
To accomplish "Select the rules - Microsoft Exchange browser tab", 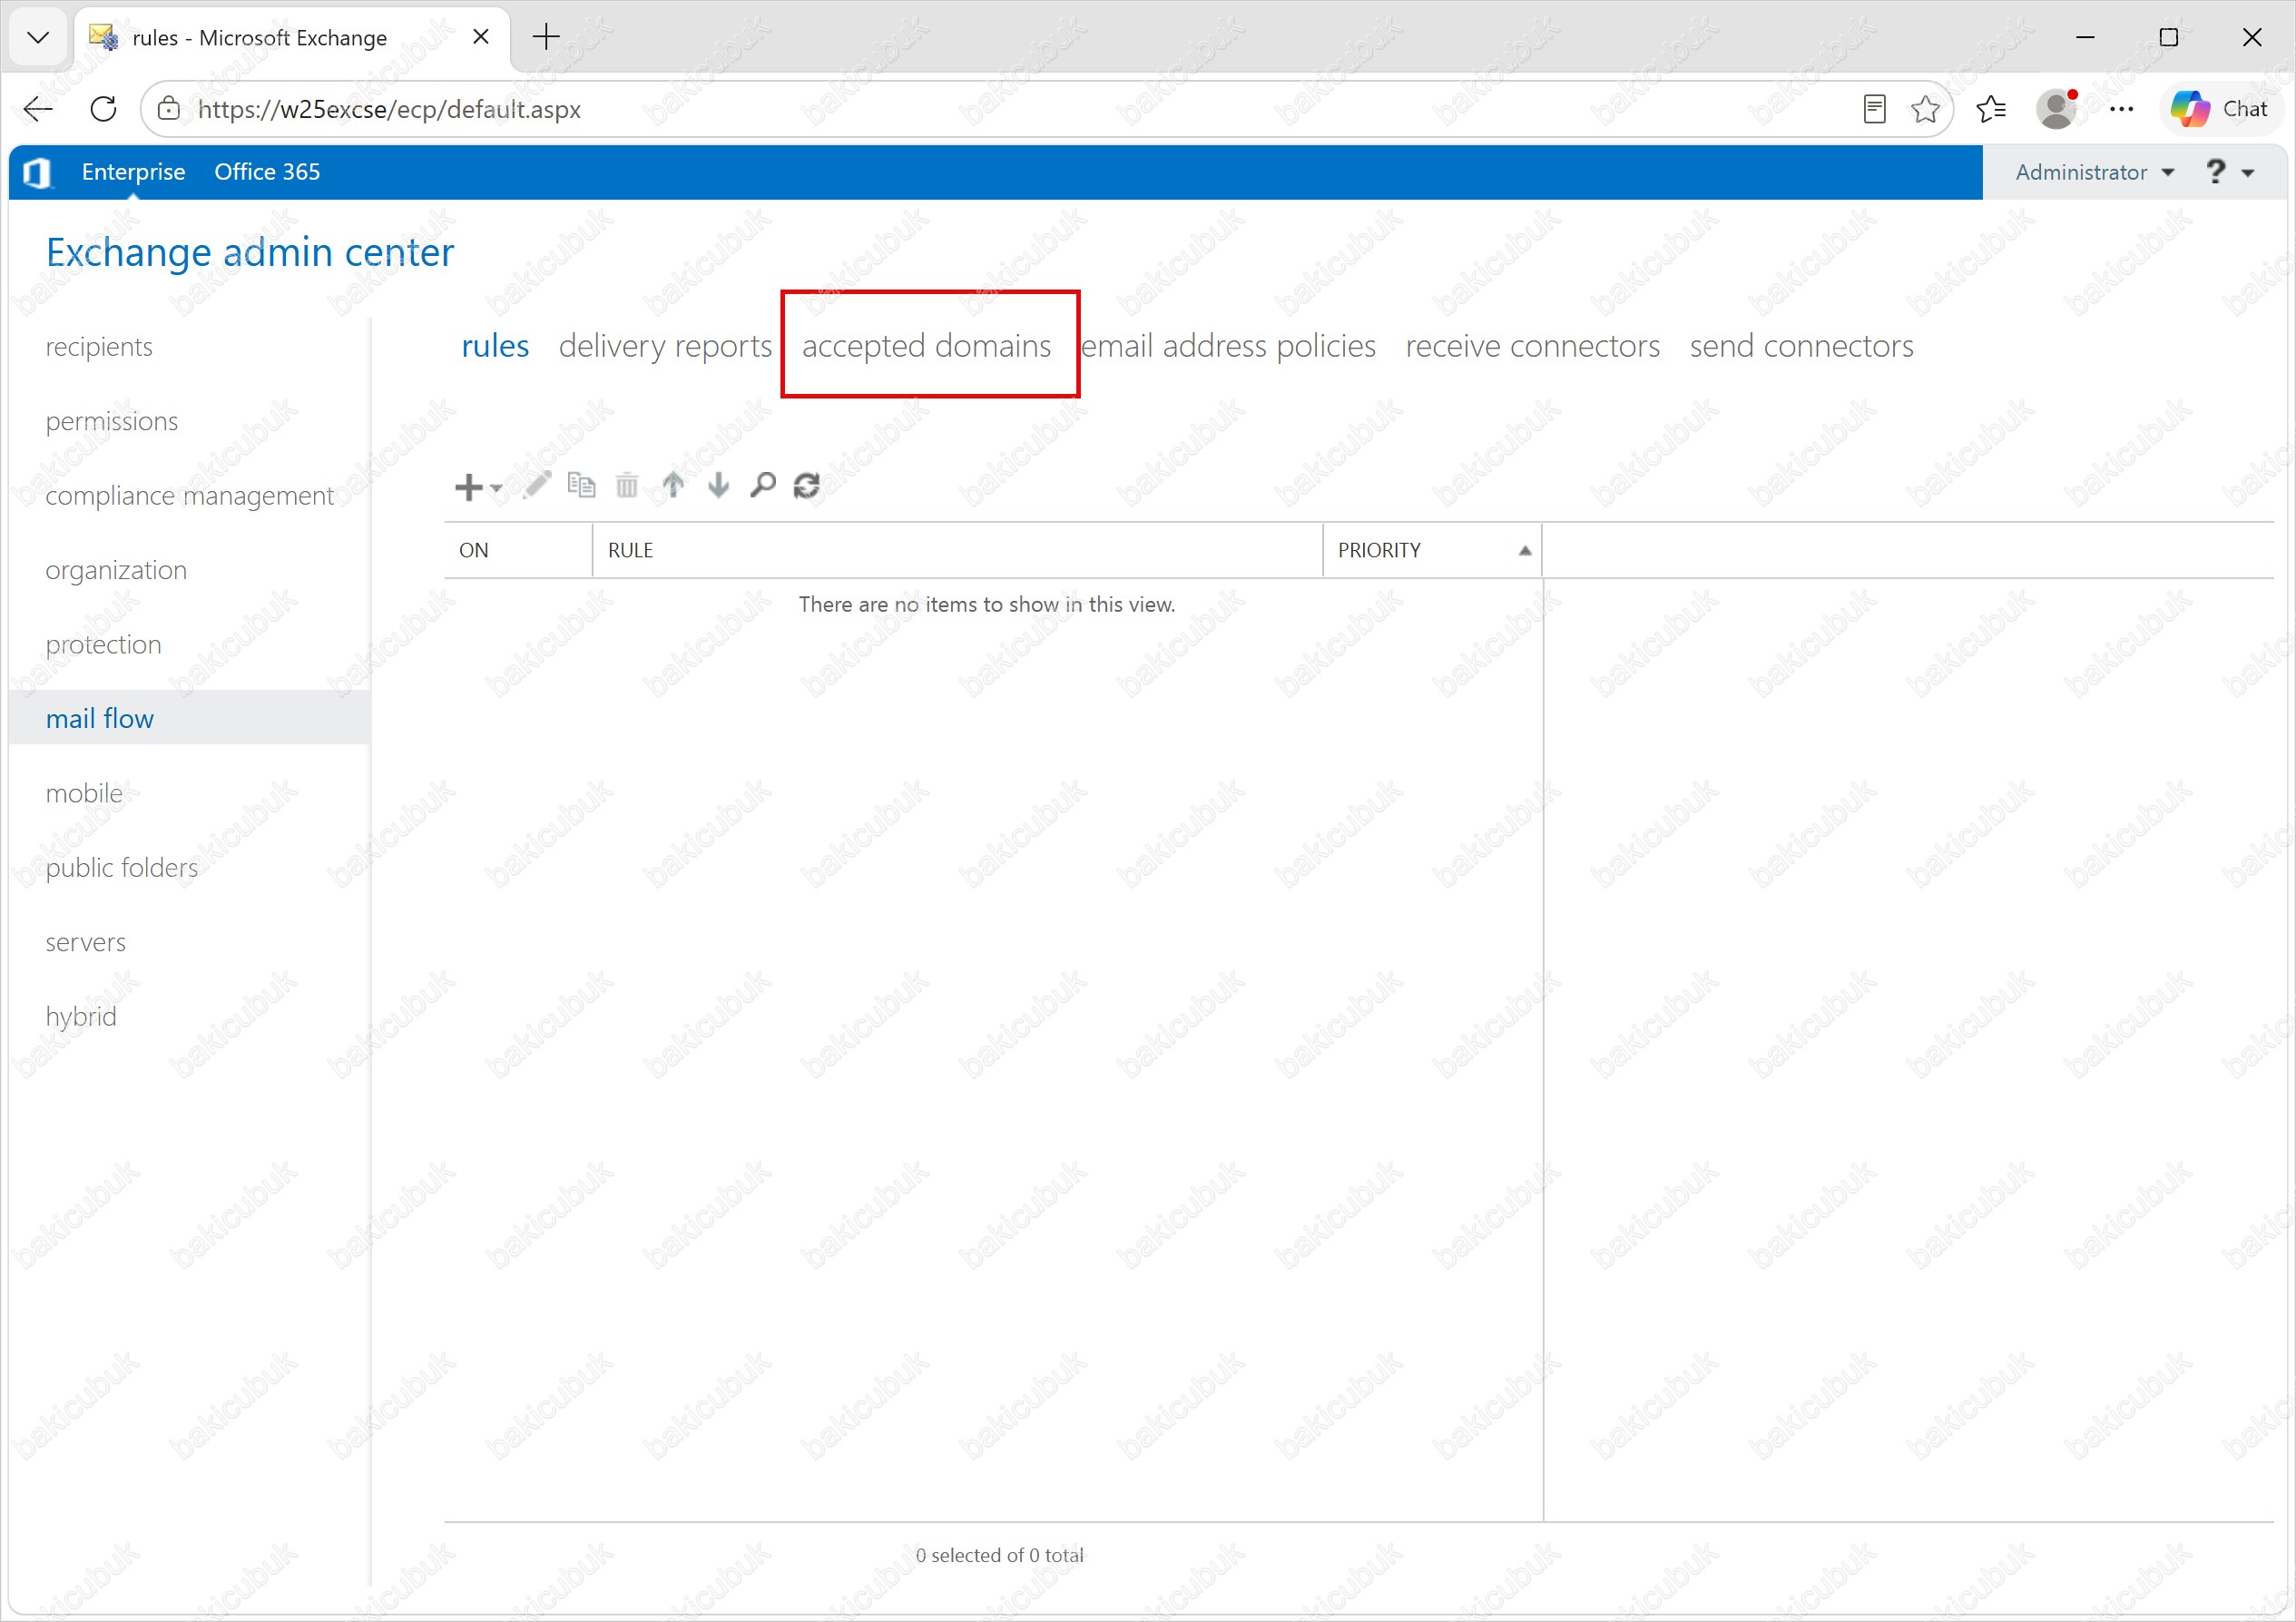I will [x=290, y=38].
